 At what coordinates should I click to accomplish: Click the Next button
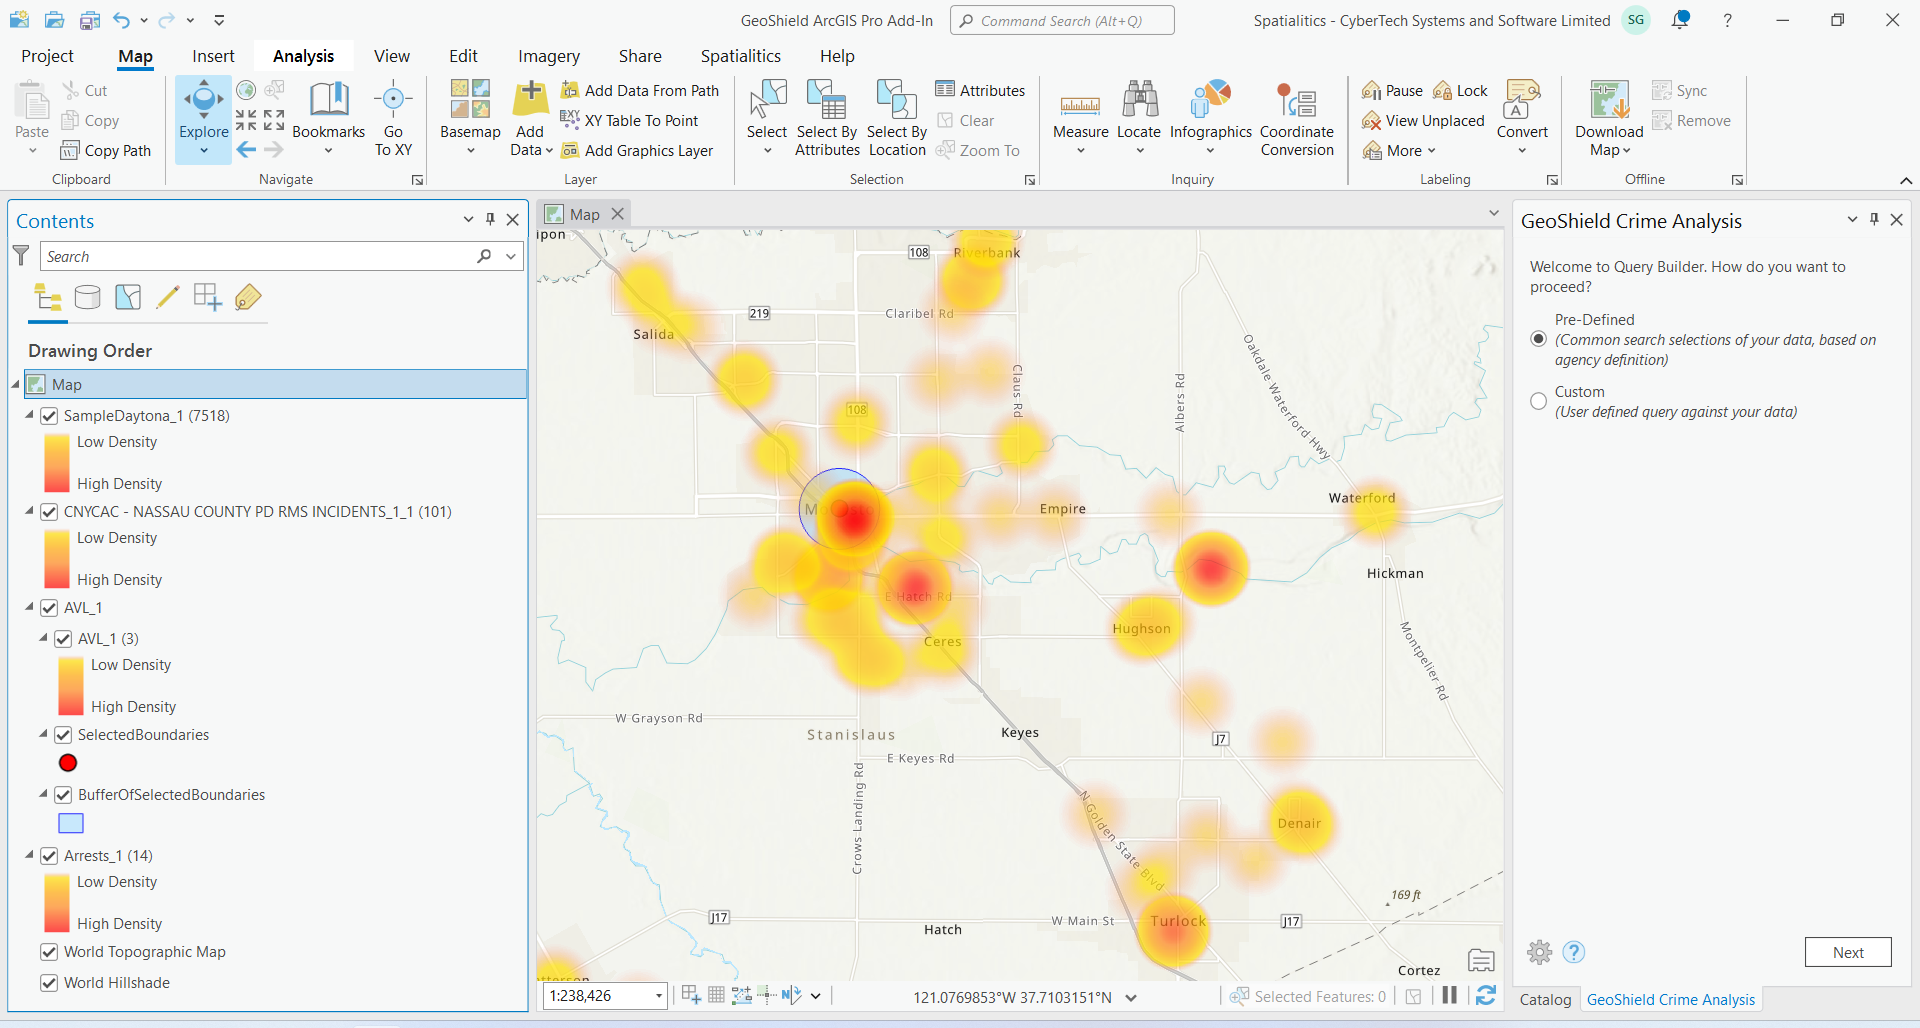pos(1847,952)
